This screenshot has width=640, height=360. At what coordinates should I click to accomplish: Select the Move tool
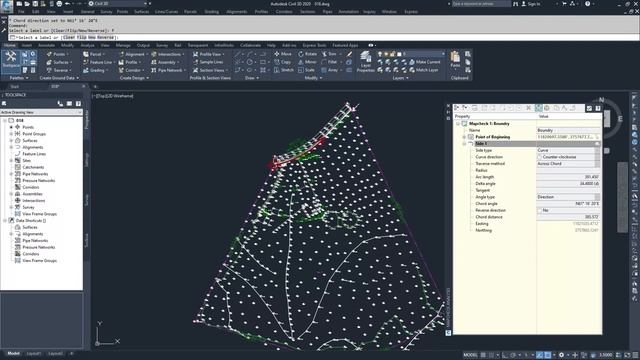283,54
